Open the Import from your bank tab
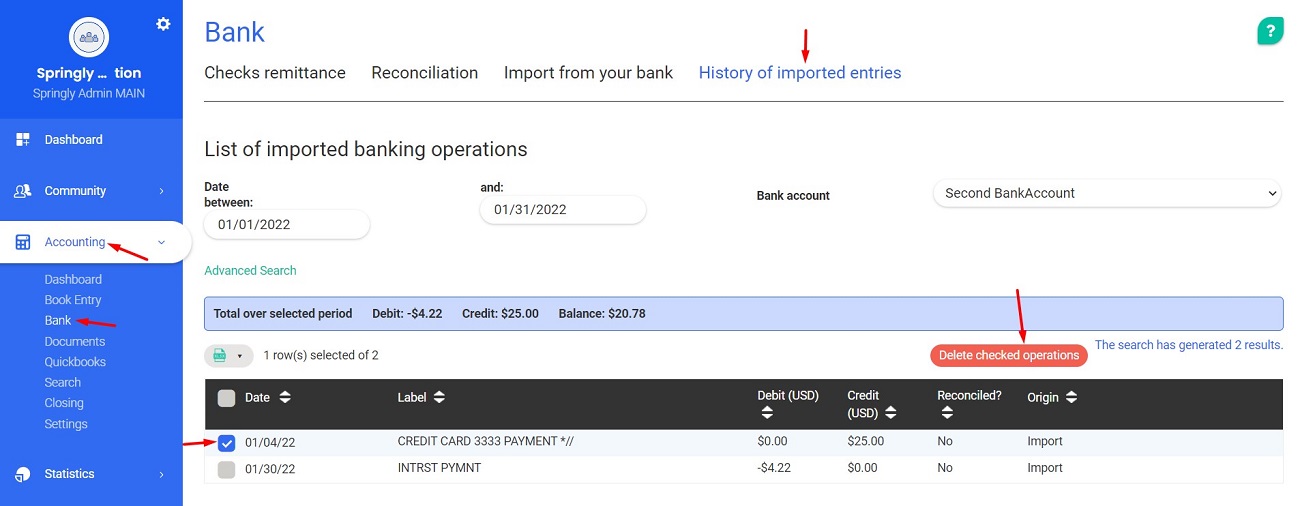Screen dimensions: 1300x506 (x=588, y=73)
